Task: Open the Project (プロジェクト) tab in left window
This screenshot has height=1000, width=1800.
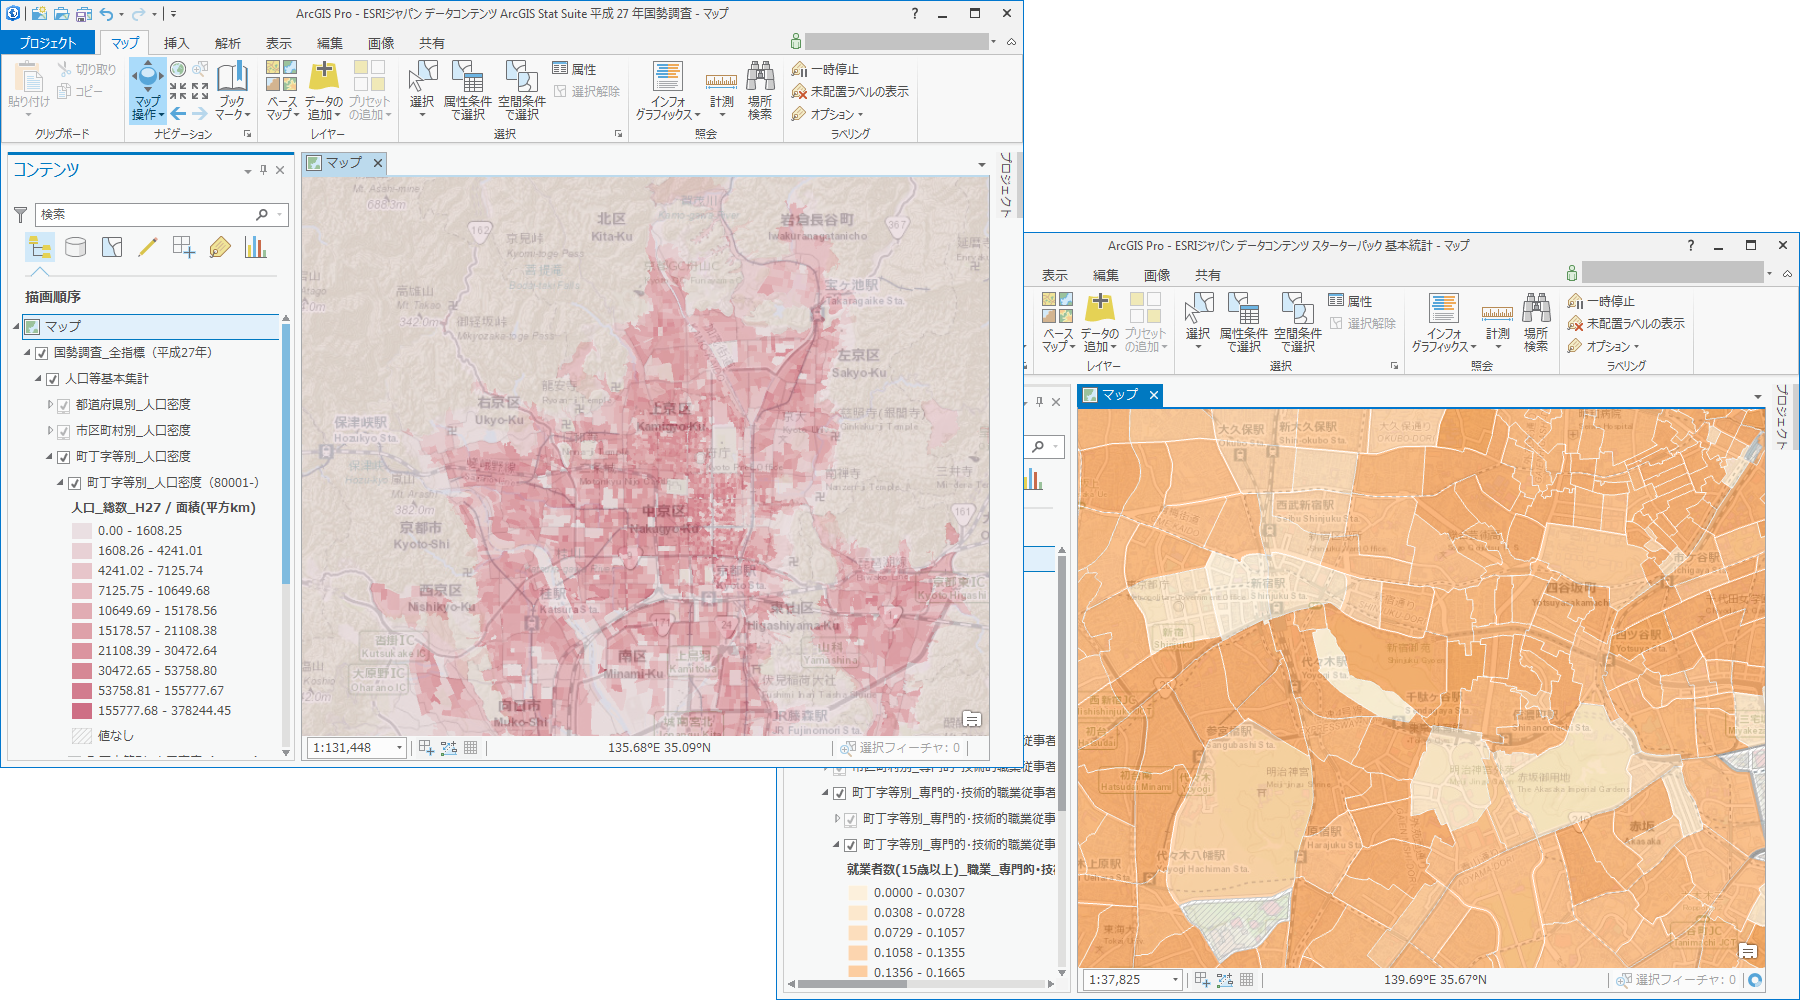Action: coord(48,42)
